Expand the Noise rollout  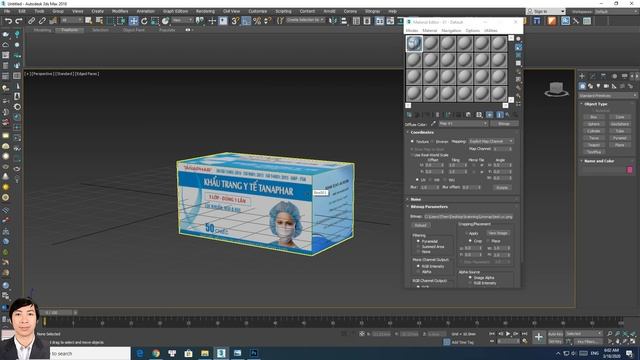(x=416, y=199)
